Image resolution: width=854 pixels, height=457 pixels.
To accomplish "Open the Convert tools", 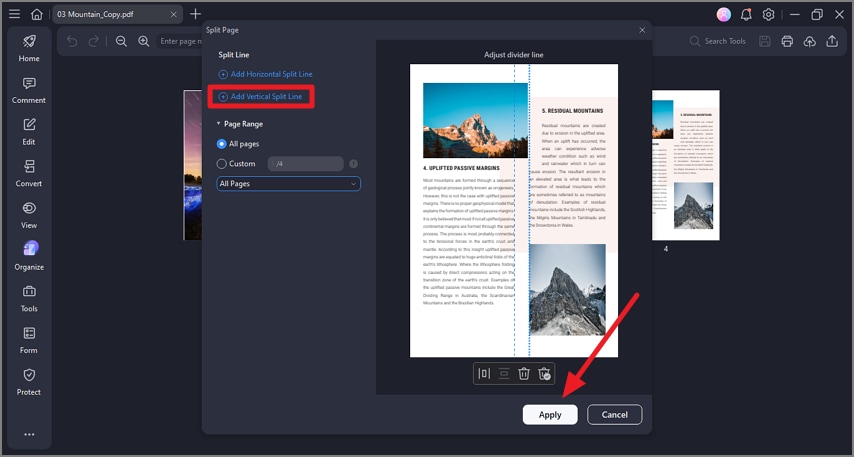I will [29, 174].
